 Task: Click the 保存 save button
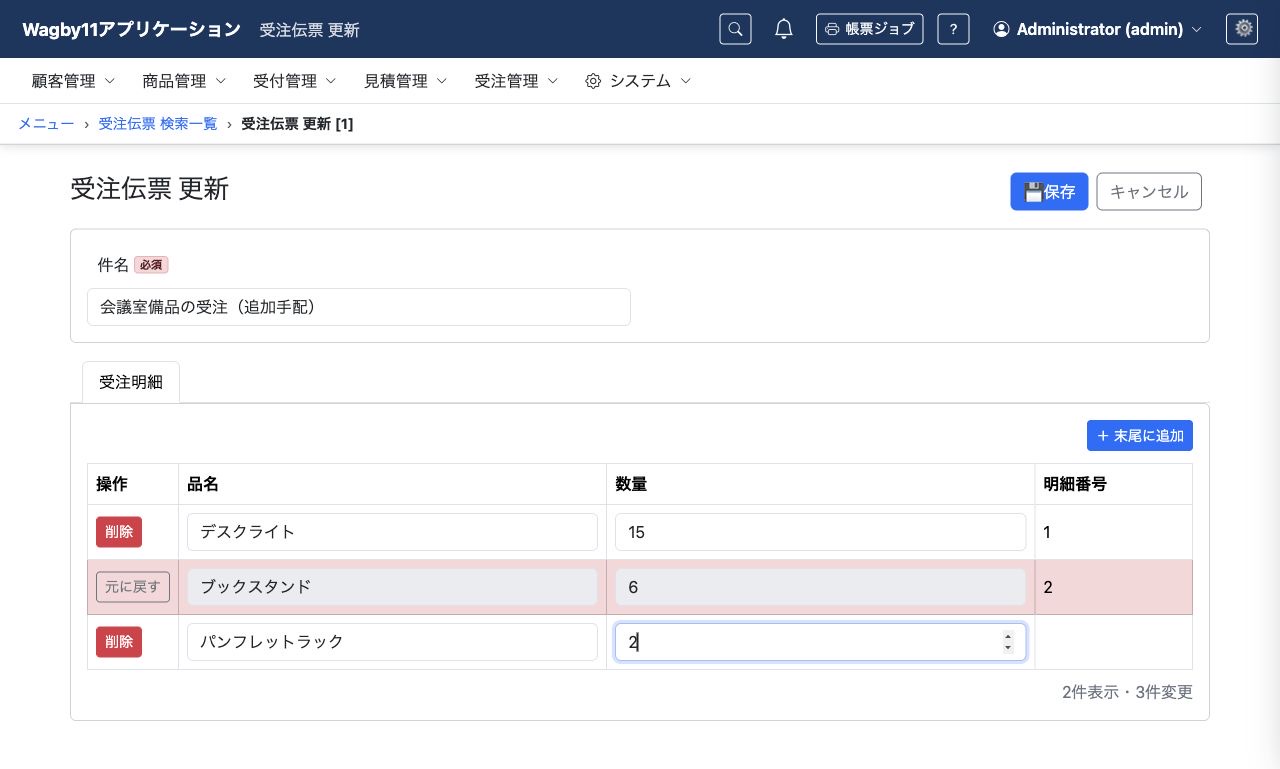(x=1049, y=192)
